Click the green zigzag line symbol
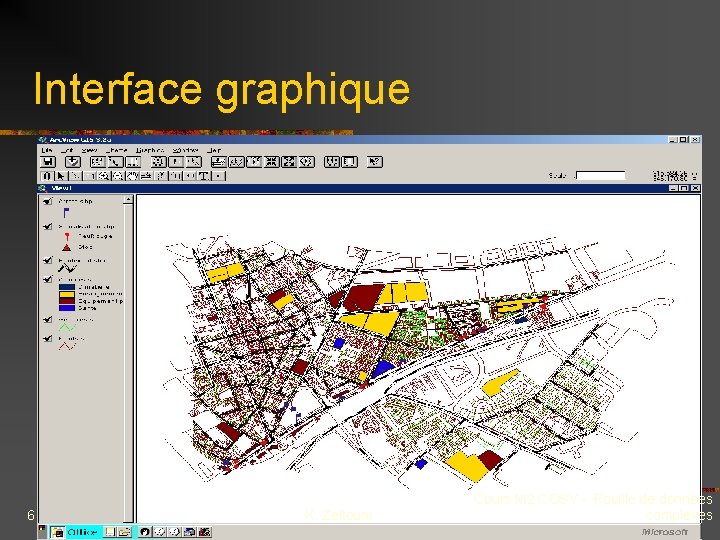The height and width of the screenshot is (540, 720). tap(67, 327)
